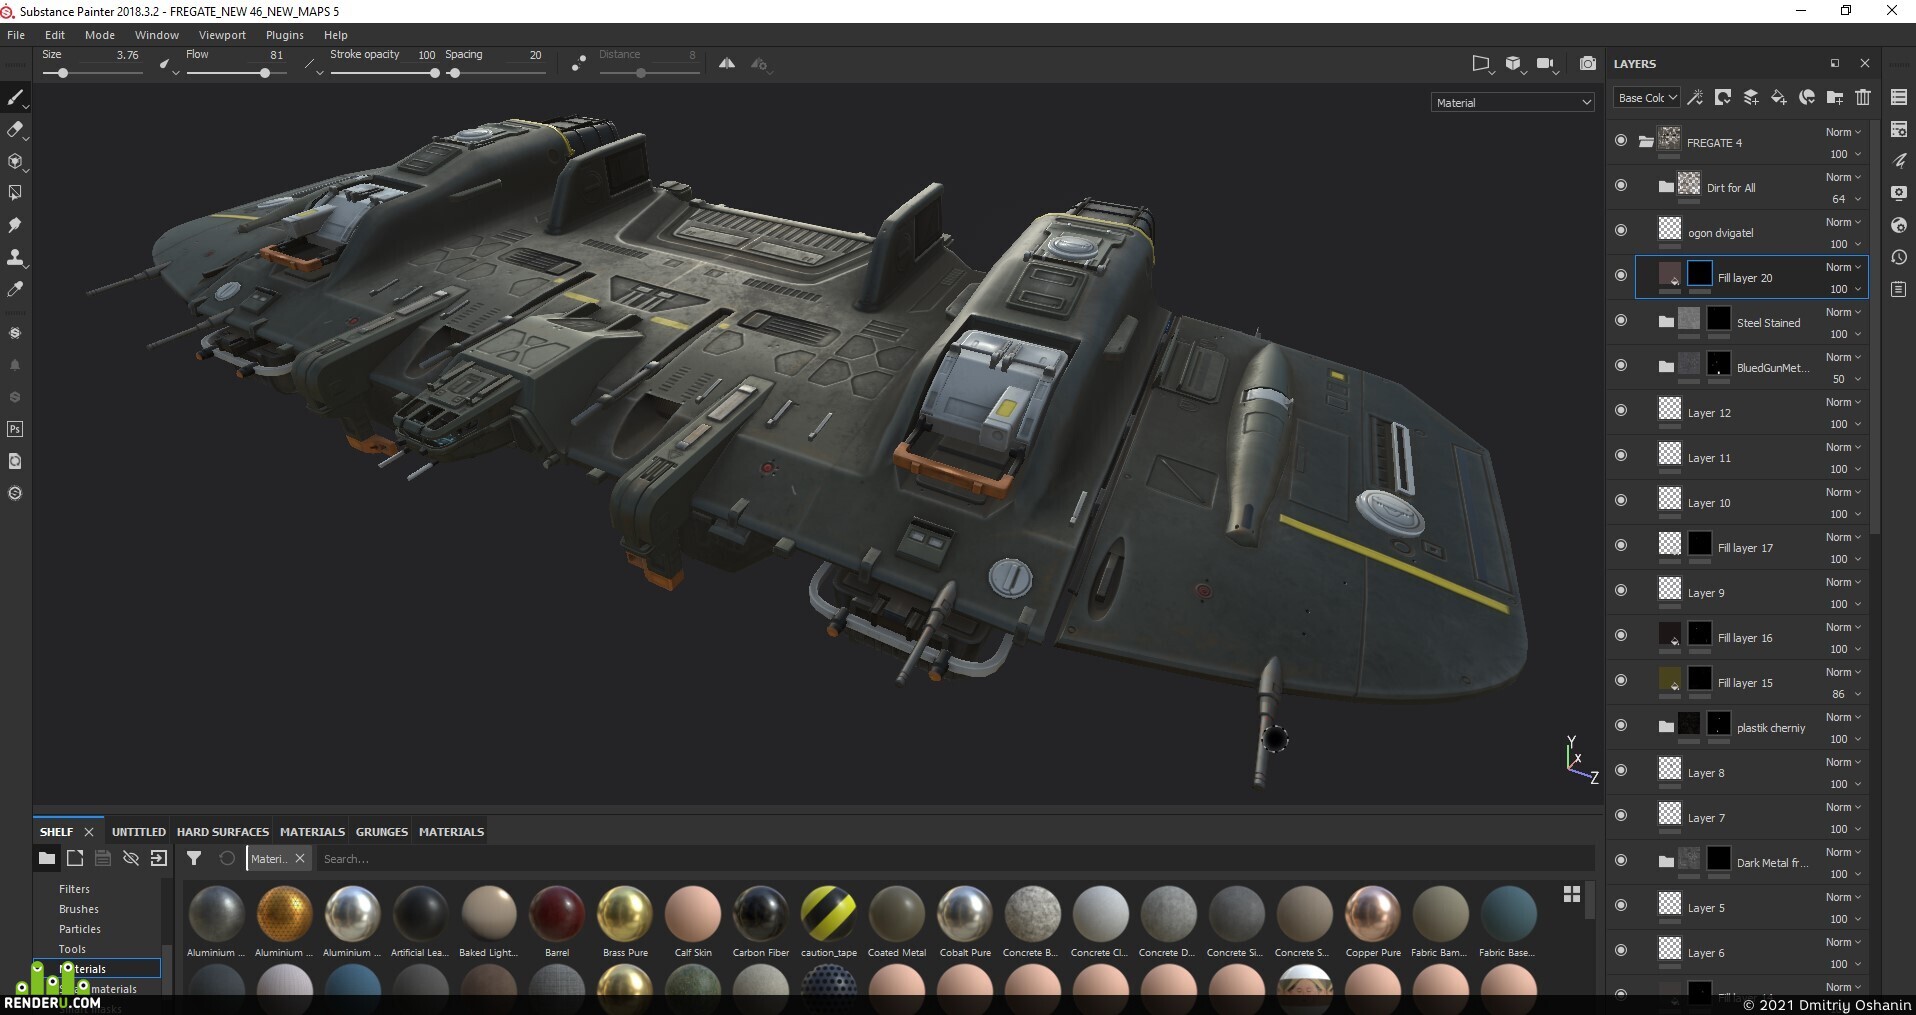Open the Viewport menu
Image resolution: width=1916 pixels, height=1015 pixels.
(222, 35)
